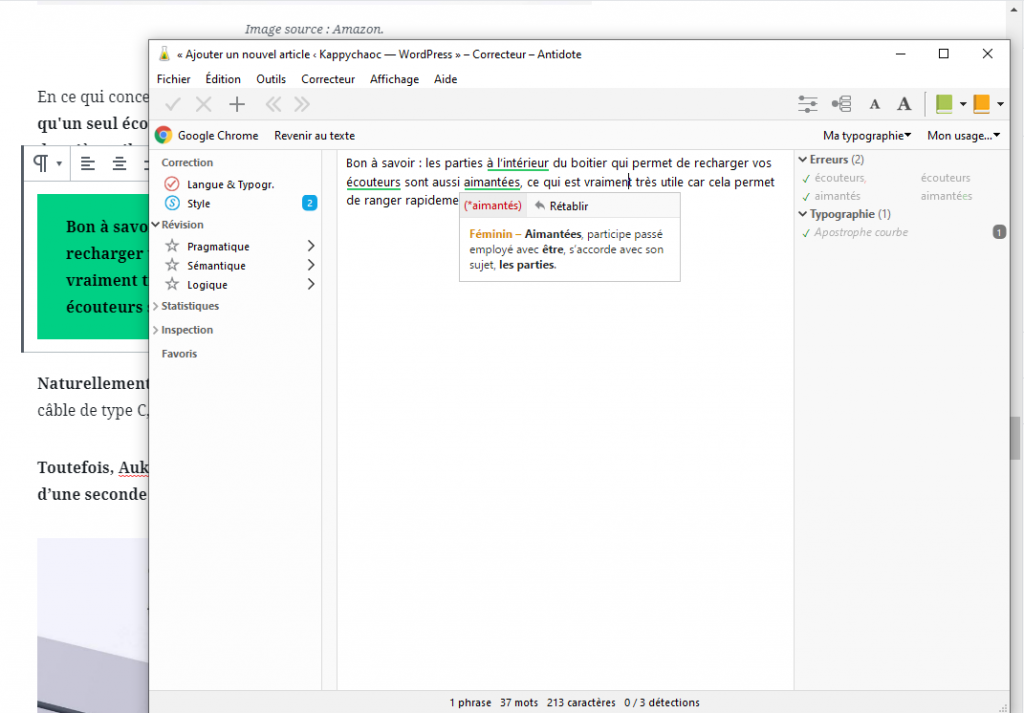Expand the Statistiques section
This screenshot has height=713, width=1024.
tap(189, 306)
